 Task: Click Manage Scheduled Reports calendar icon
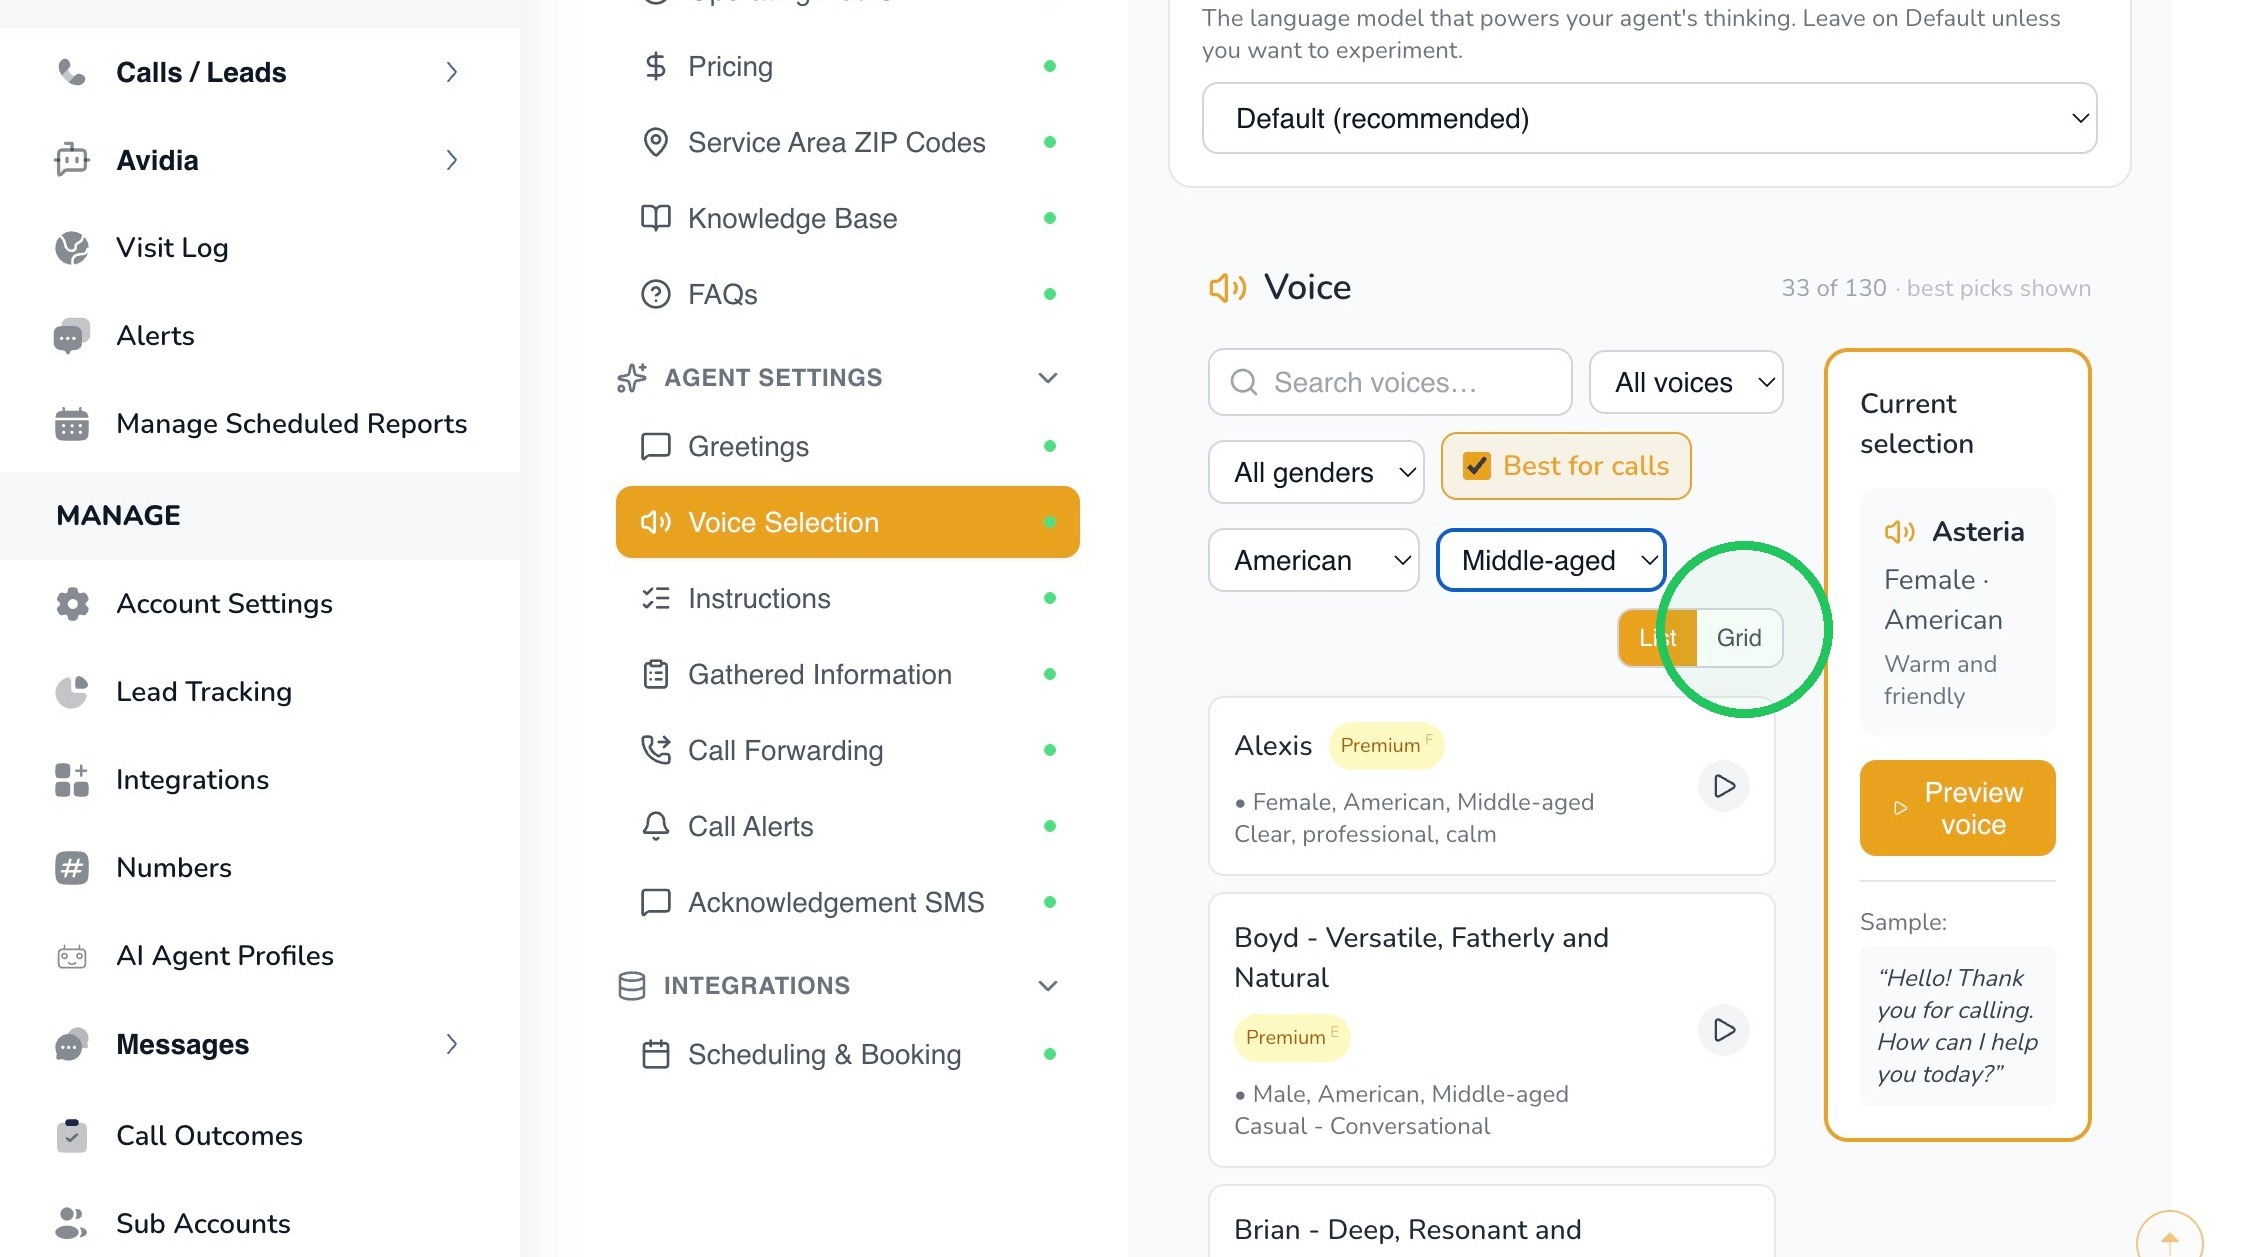tap(71, 424)
